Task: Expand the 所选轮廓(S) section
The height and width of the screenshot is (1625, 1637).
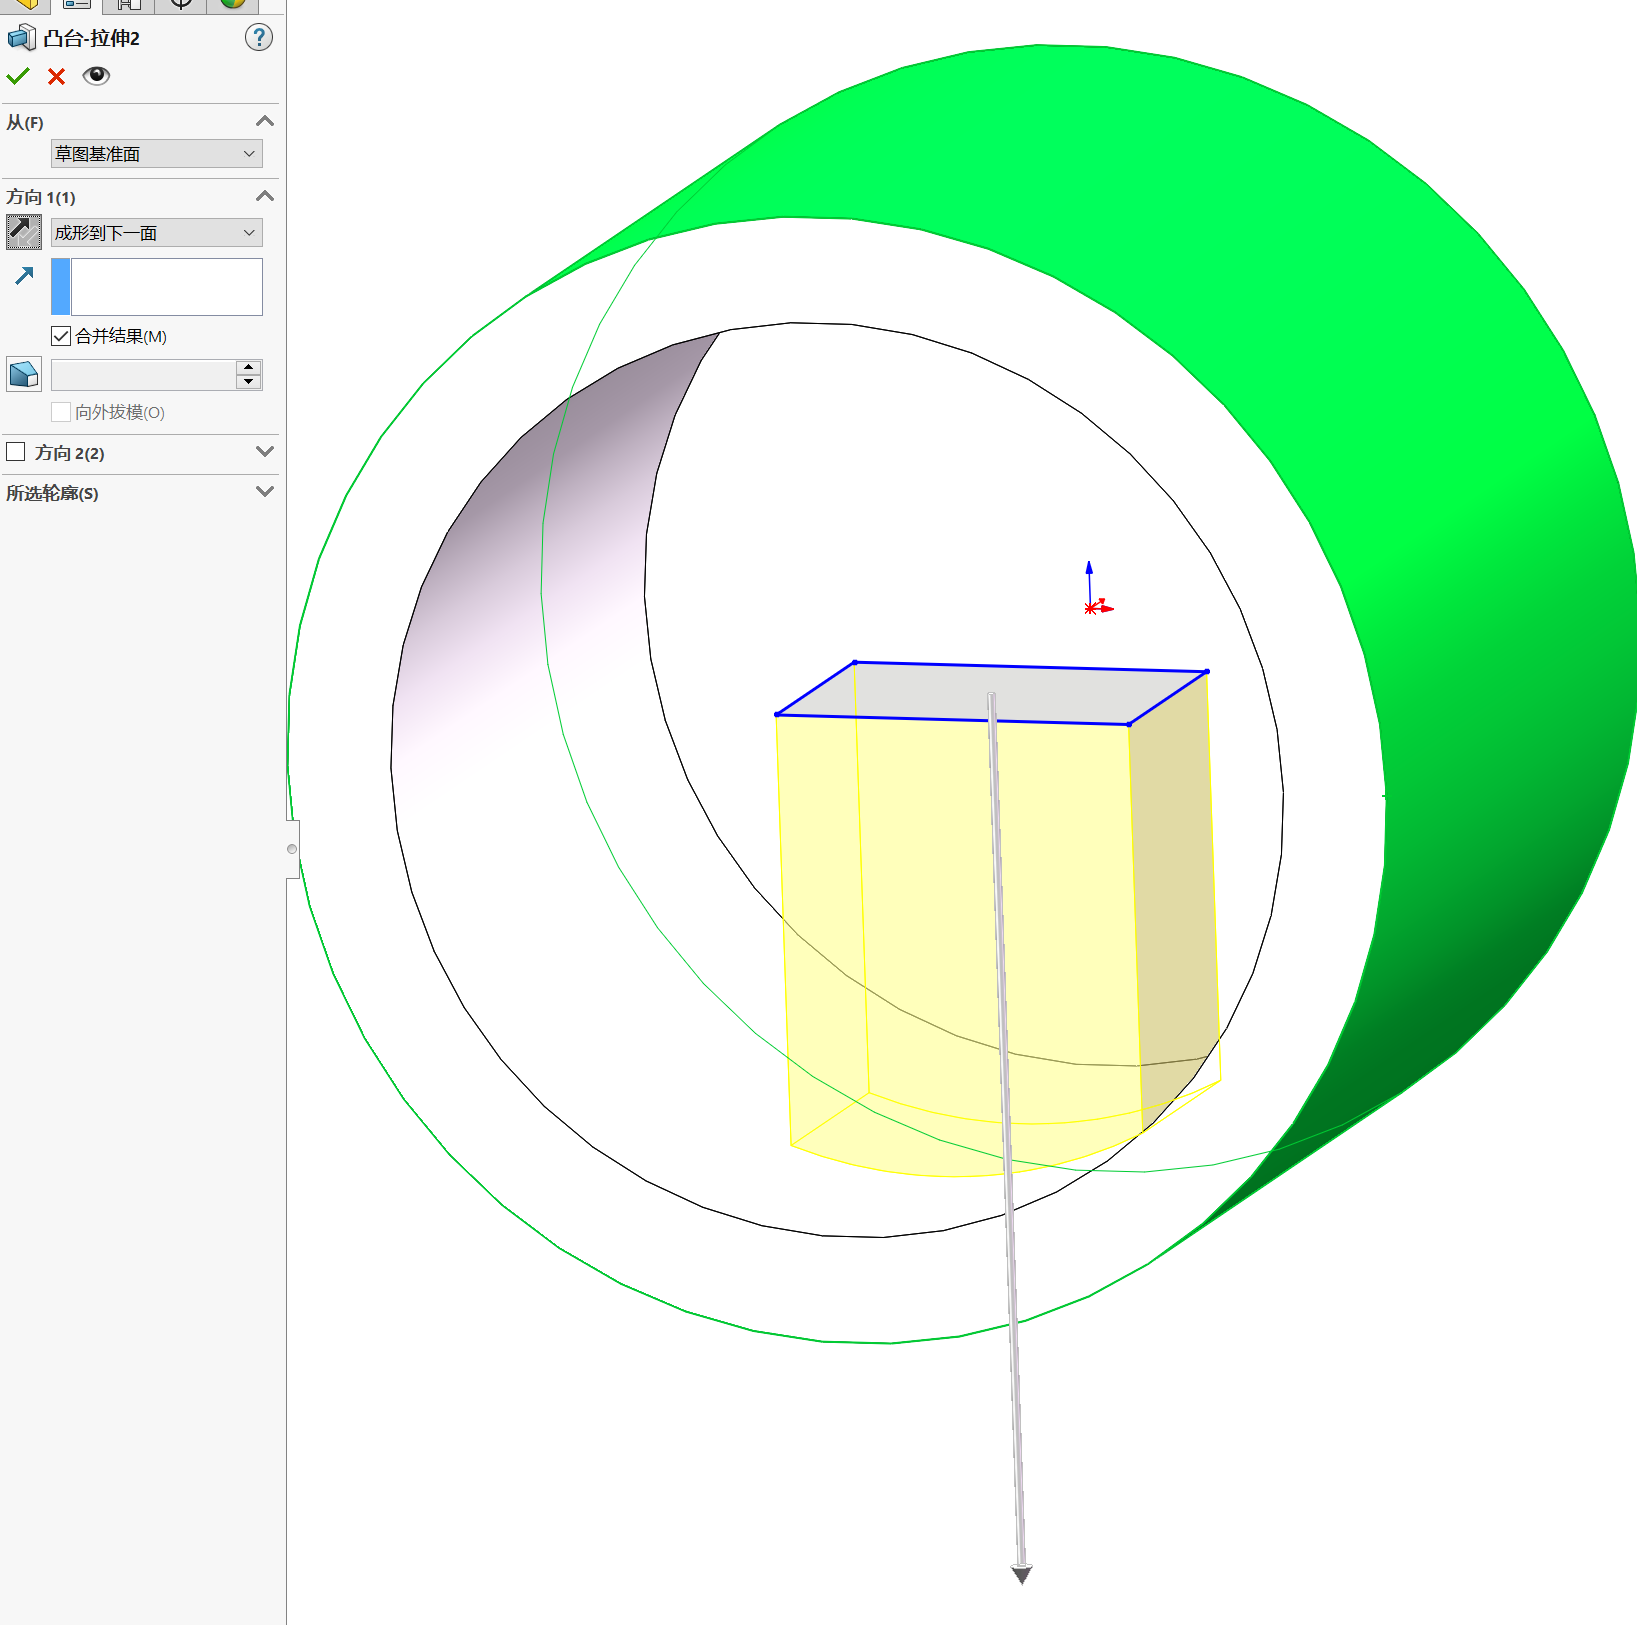Action: pyautogui.click(x=265, y=492)
